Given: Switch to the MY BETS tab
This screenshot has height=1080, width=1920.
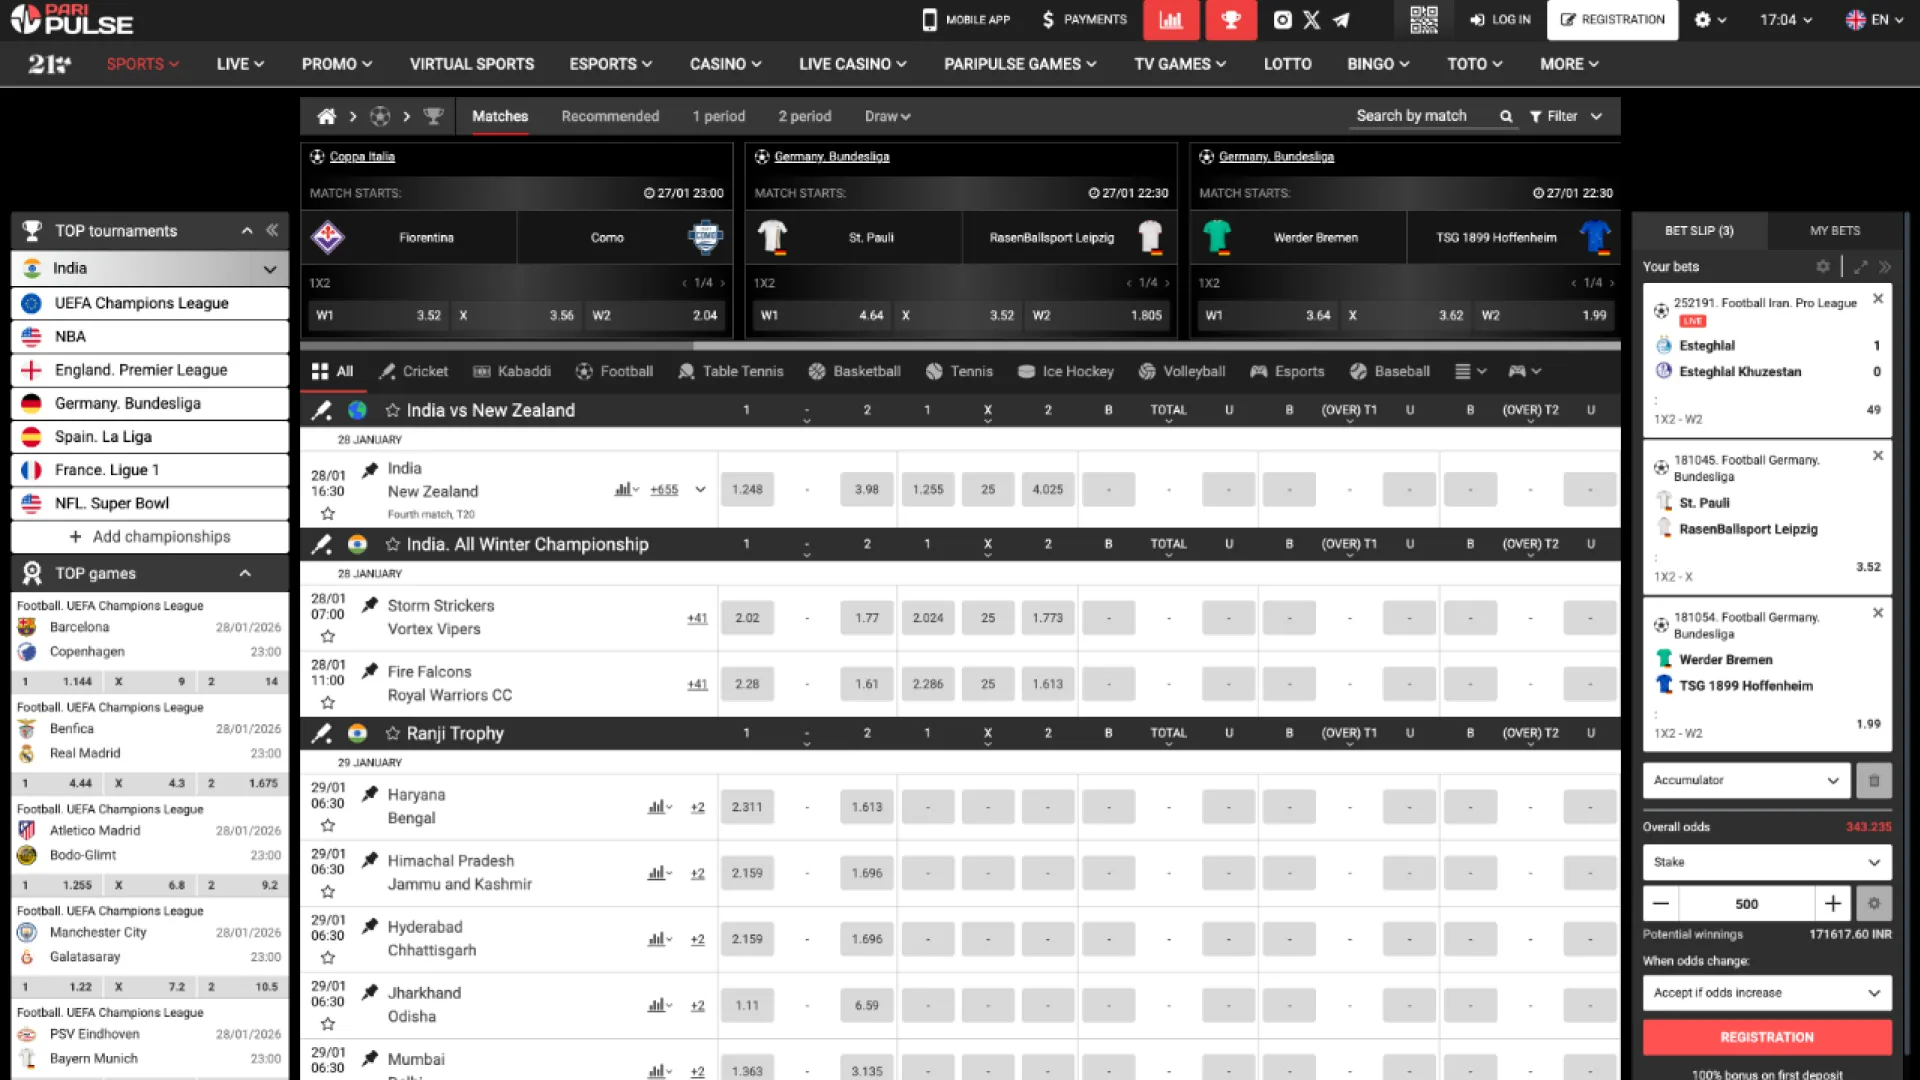Looking at the screenshot, I should tap(1835, 230).
